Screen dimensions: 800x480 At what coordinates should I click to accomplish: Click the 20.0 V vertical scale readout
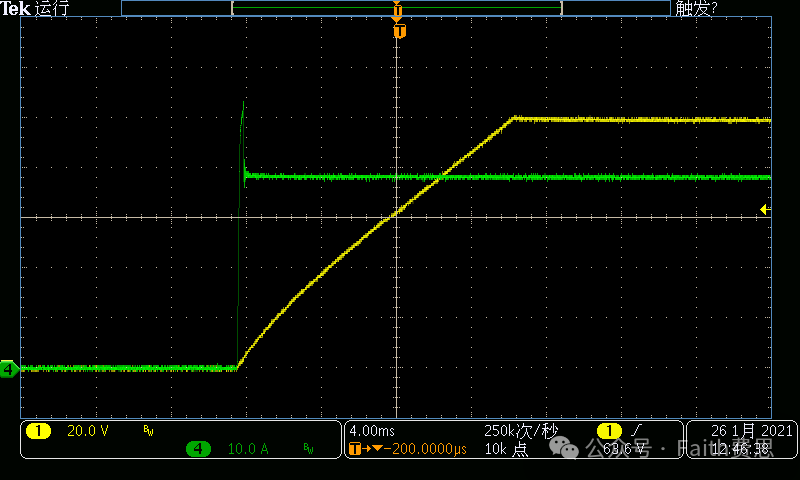click(88, 431)
